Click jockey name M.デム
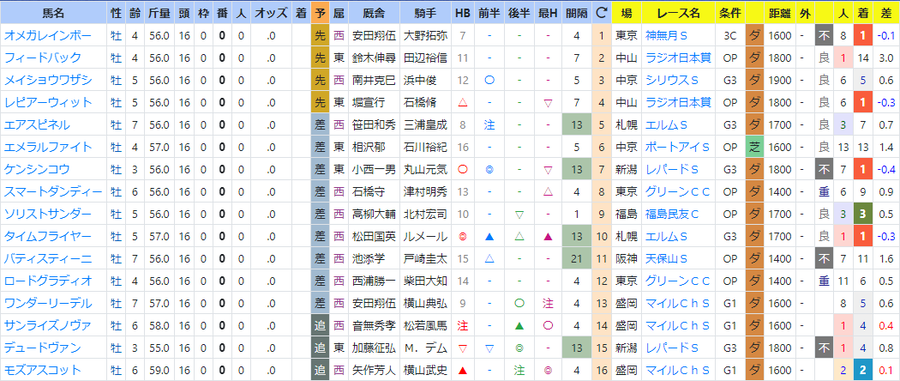The height and width of the screenshot is (381, 900). [x=425, y=348]
